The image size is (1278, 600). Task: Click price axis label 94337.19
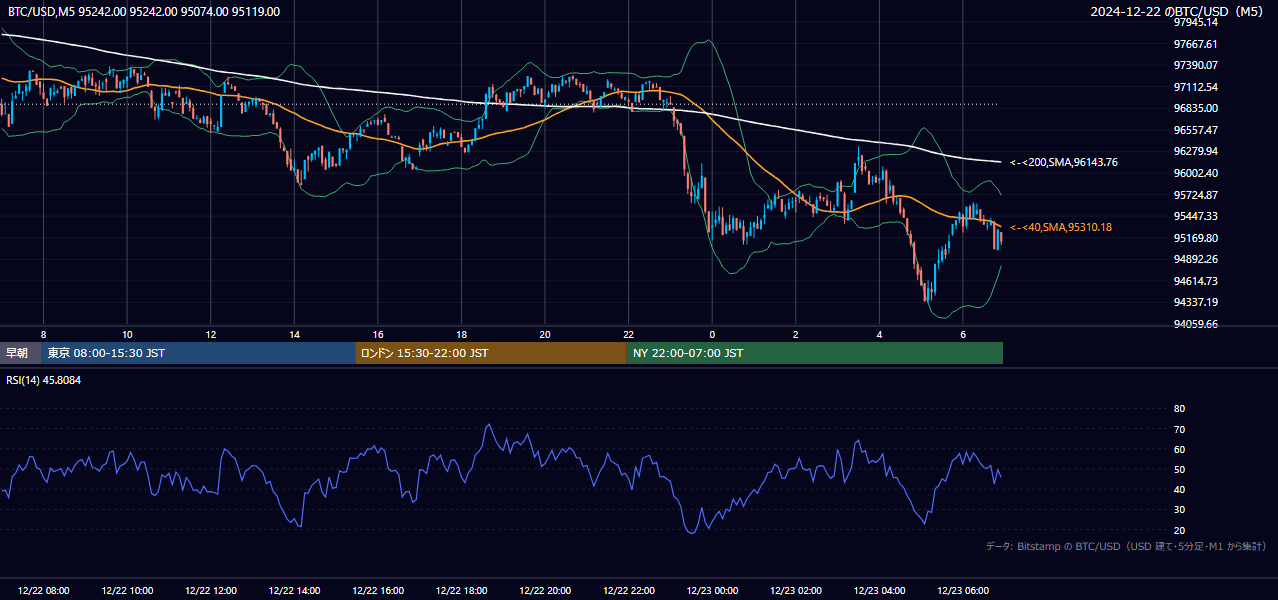[x=1196, y=302]
